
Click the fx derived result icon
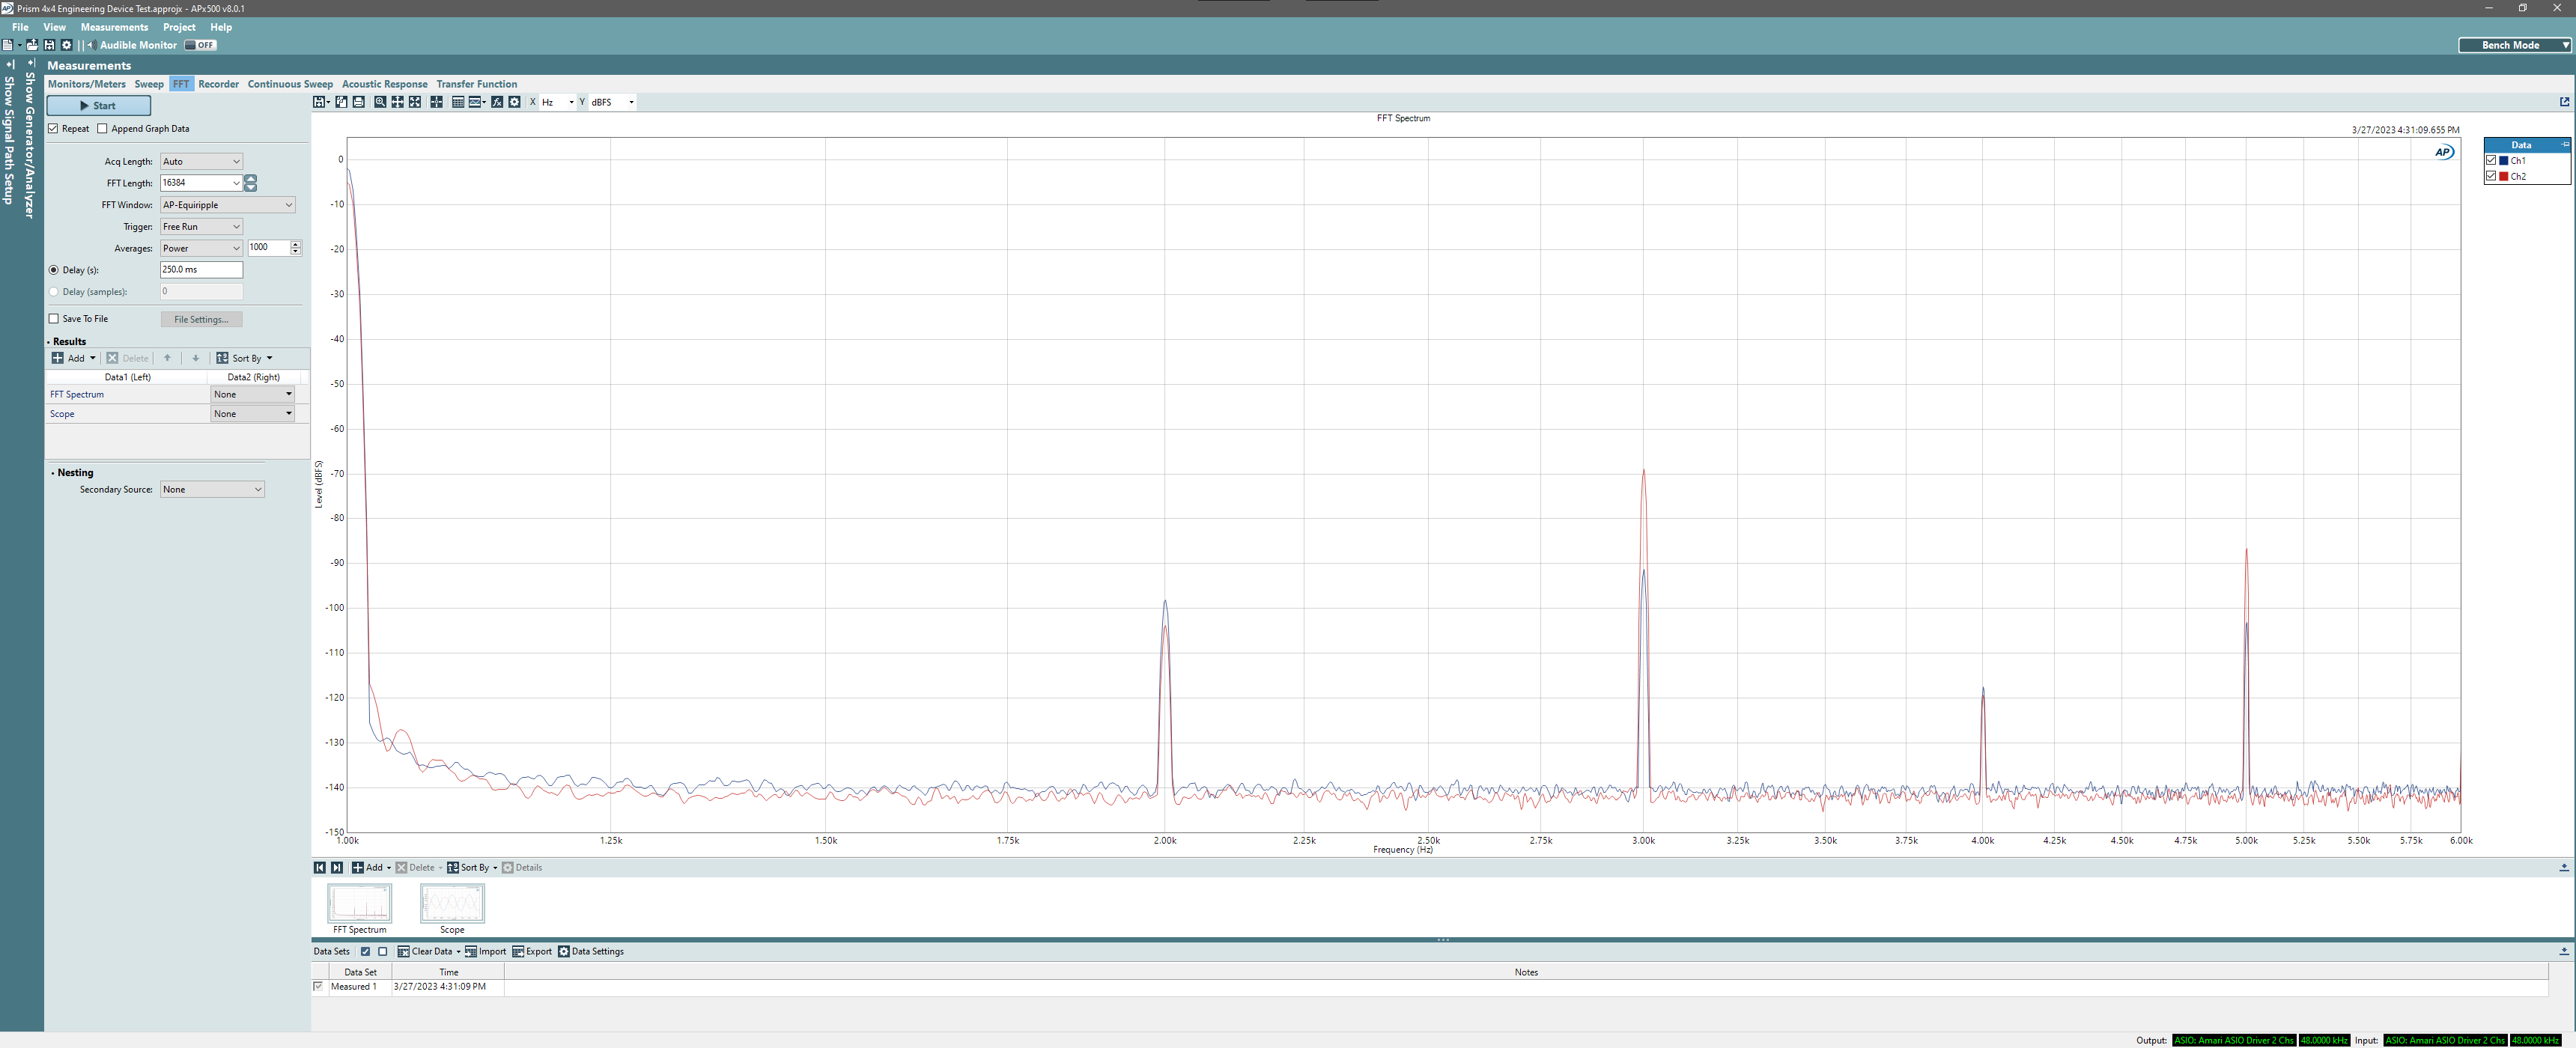pos(497,102)
